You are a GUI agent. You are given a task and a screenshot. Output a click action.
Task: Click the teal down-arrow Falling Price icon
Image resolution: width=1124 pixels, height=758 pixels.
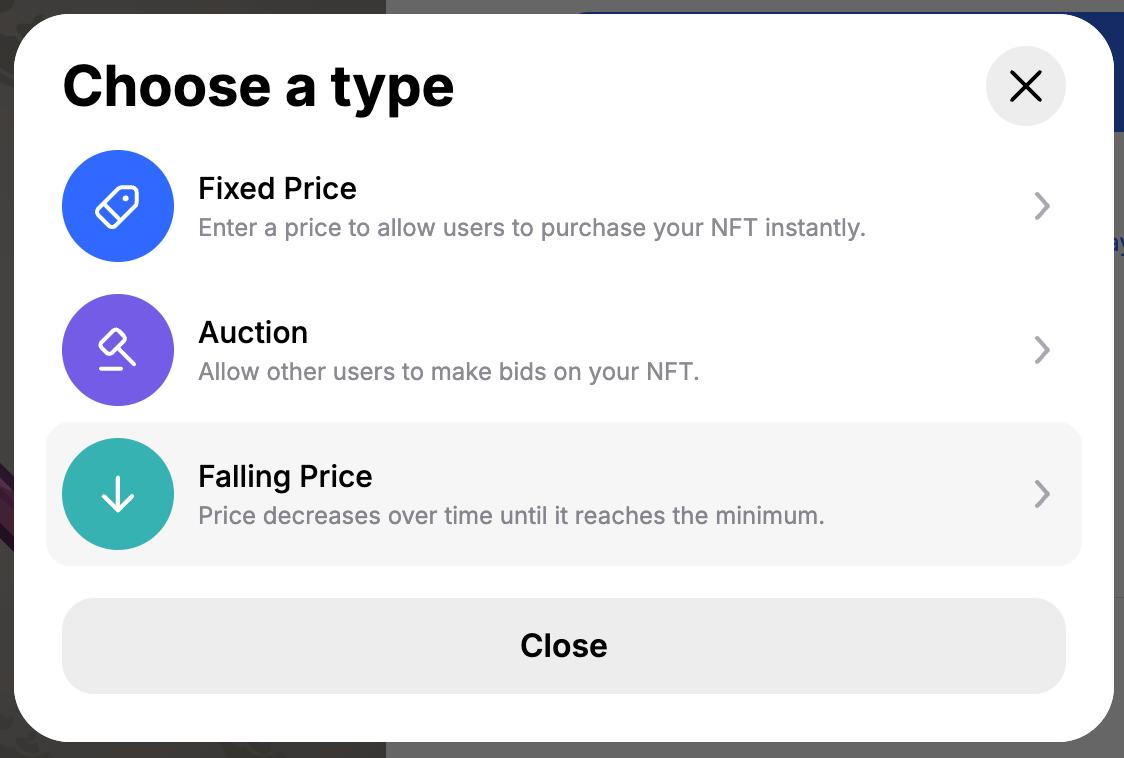[118, 494]
